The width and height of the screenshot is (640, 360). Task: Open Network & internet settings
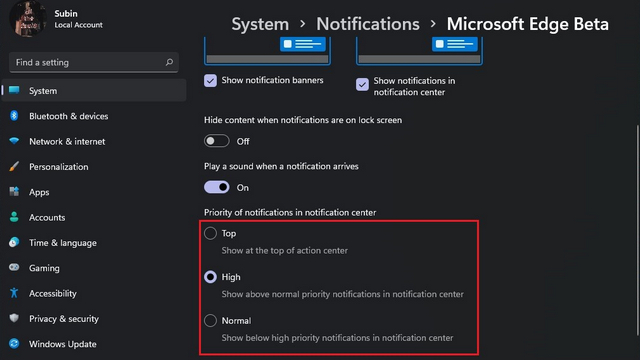pyautogui.click(x=94, y=141)
